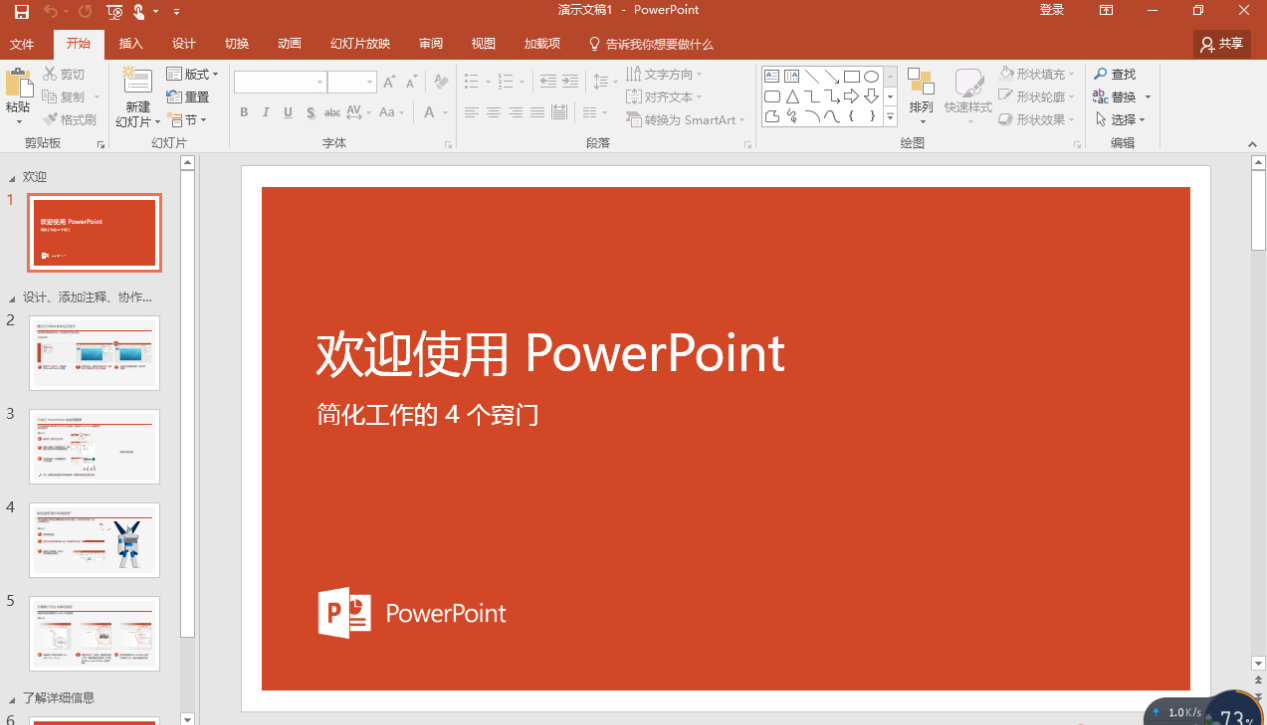Screen dimensions: 1267x725
Task: Toggle Align Left paragraph alignment
Action: pyautogui.click(x=472, y=113)
